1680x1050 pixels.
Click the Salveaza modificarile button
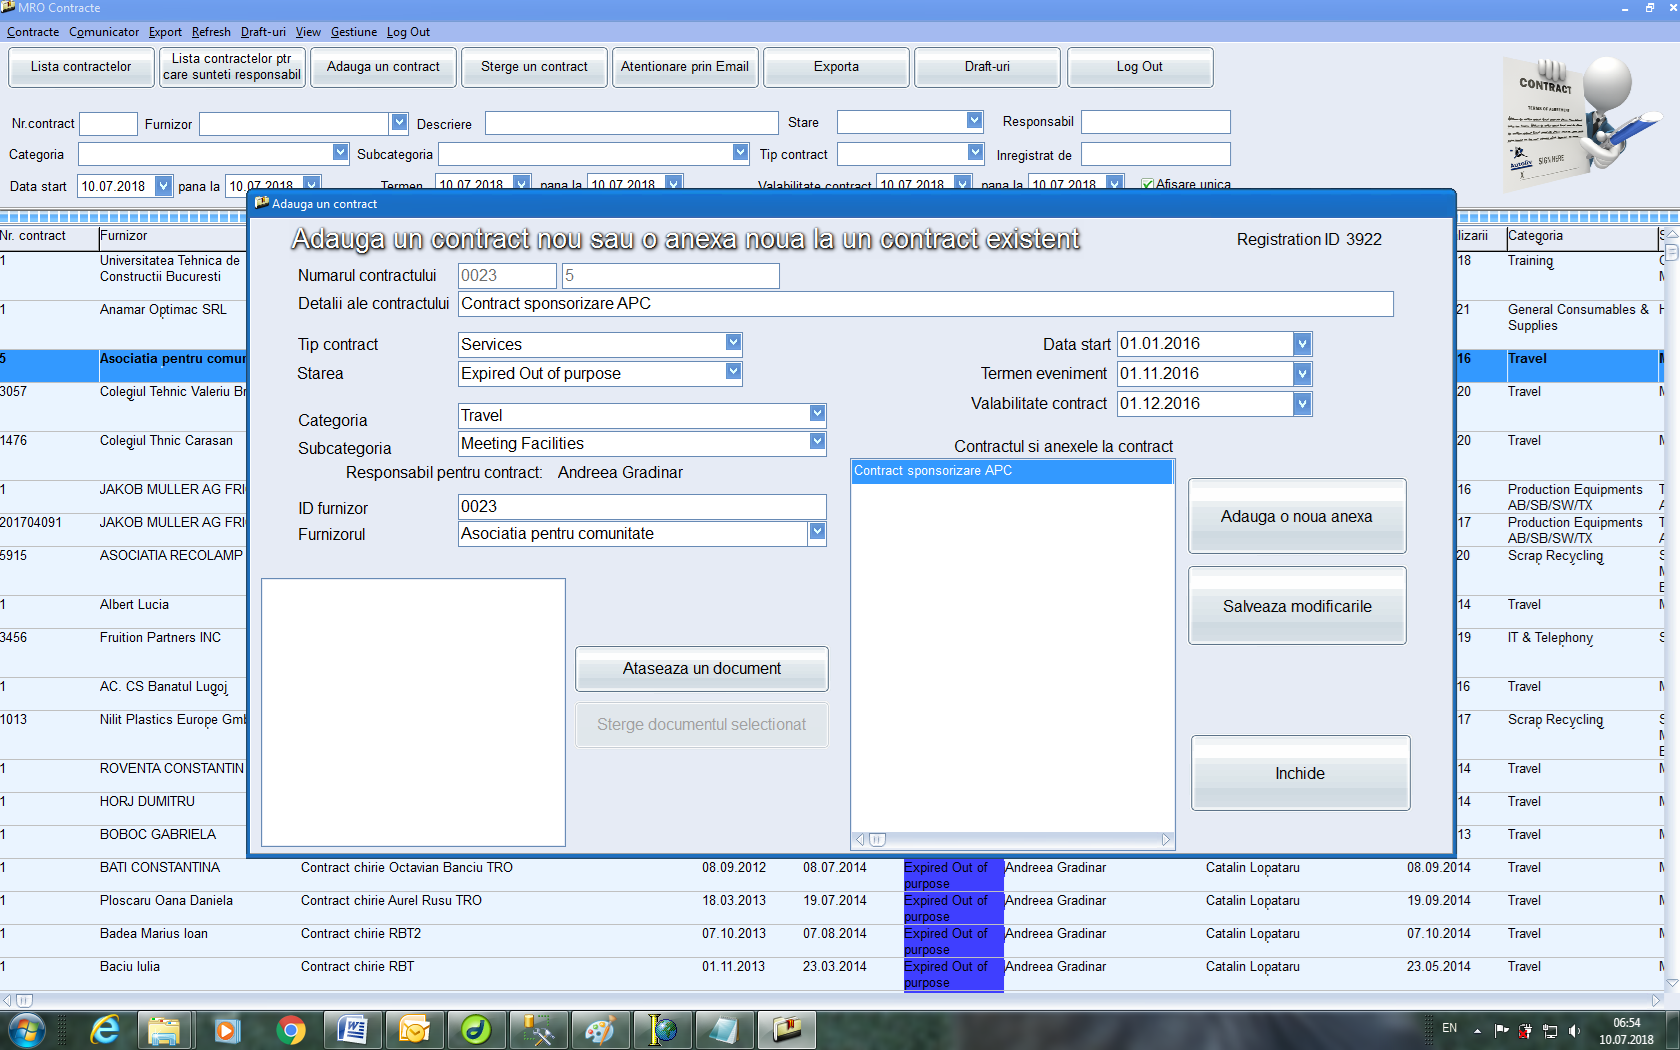(1297, 606)
